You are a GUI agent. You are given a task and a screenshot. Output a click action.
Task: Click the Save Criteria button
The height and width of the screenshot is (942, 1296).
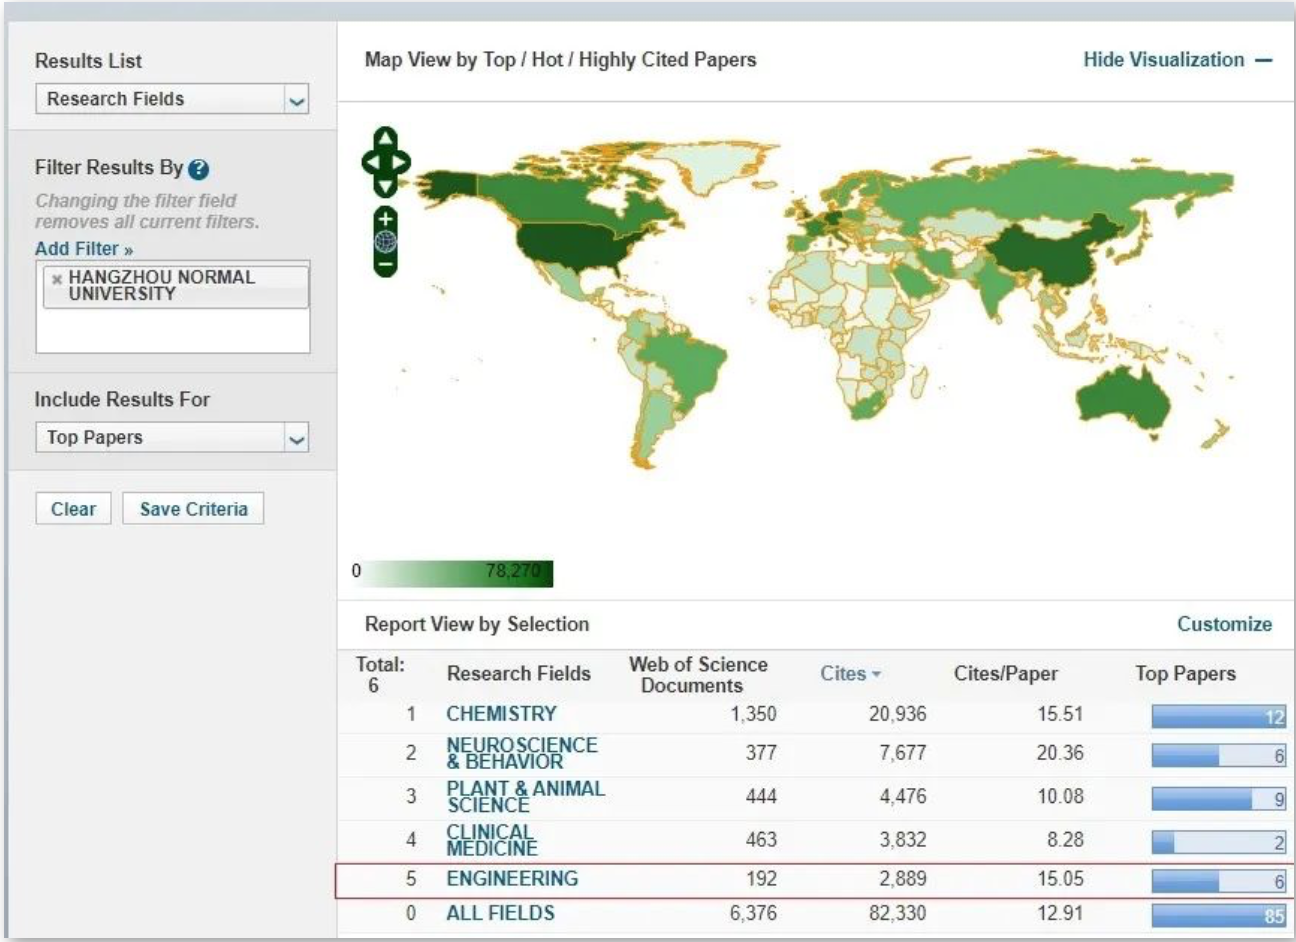(193, 509)
